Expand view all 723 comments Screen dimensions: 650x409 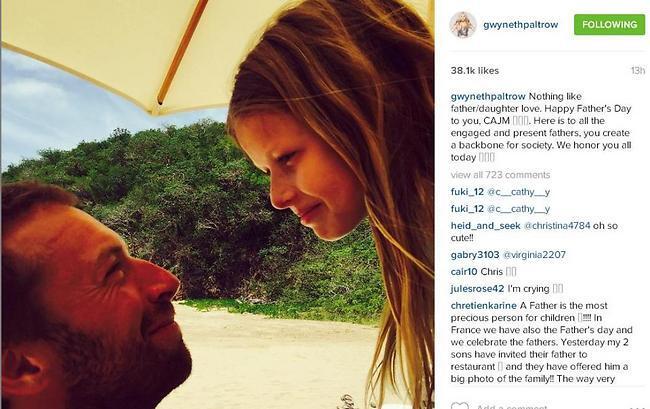tap(500, 175)
